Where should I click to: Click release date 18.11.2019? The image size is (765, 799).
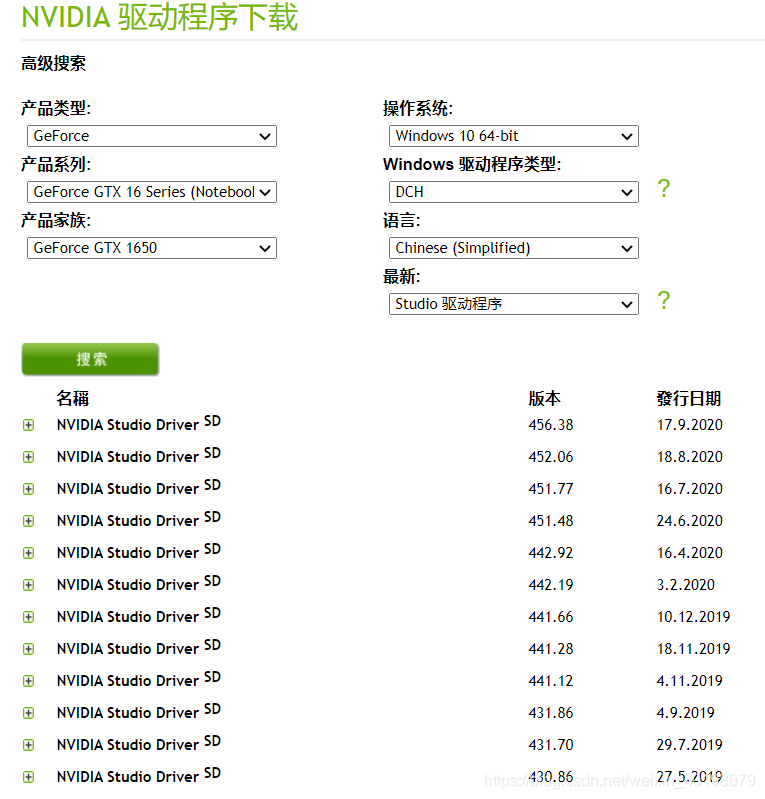pyautogui.click(x=694, y=649)
